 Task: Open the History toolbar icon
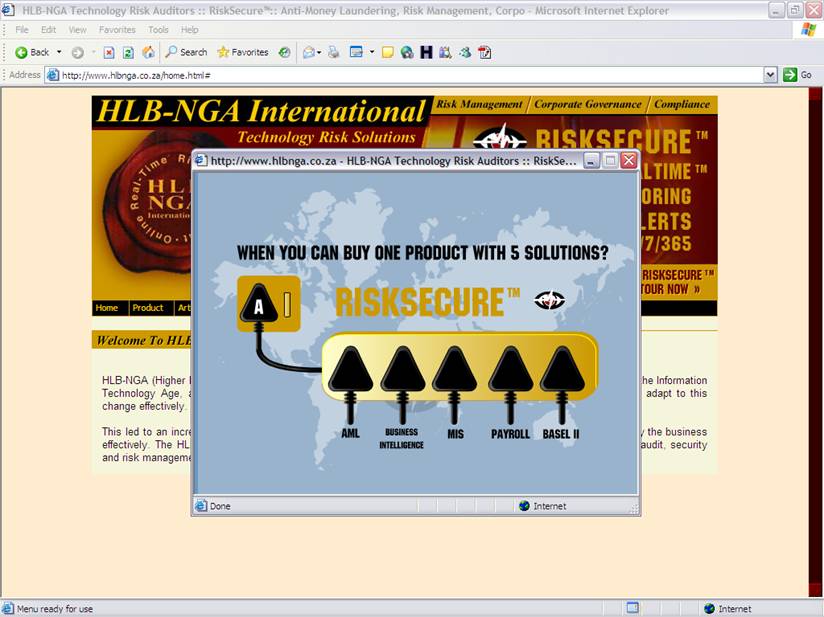(284, 52)
